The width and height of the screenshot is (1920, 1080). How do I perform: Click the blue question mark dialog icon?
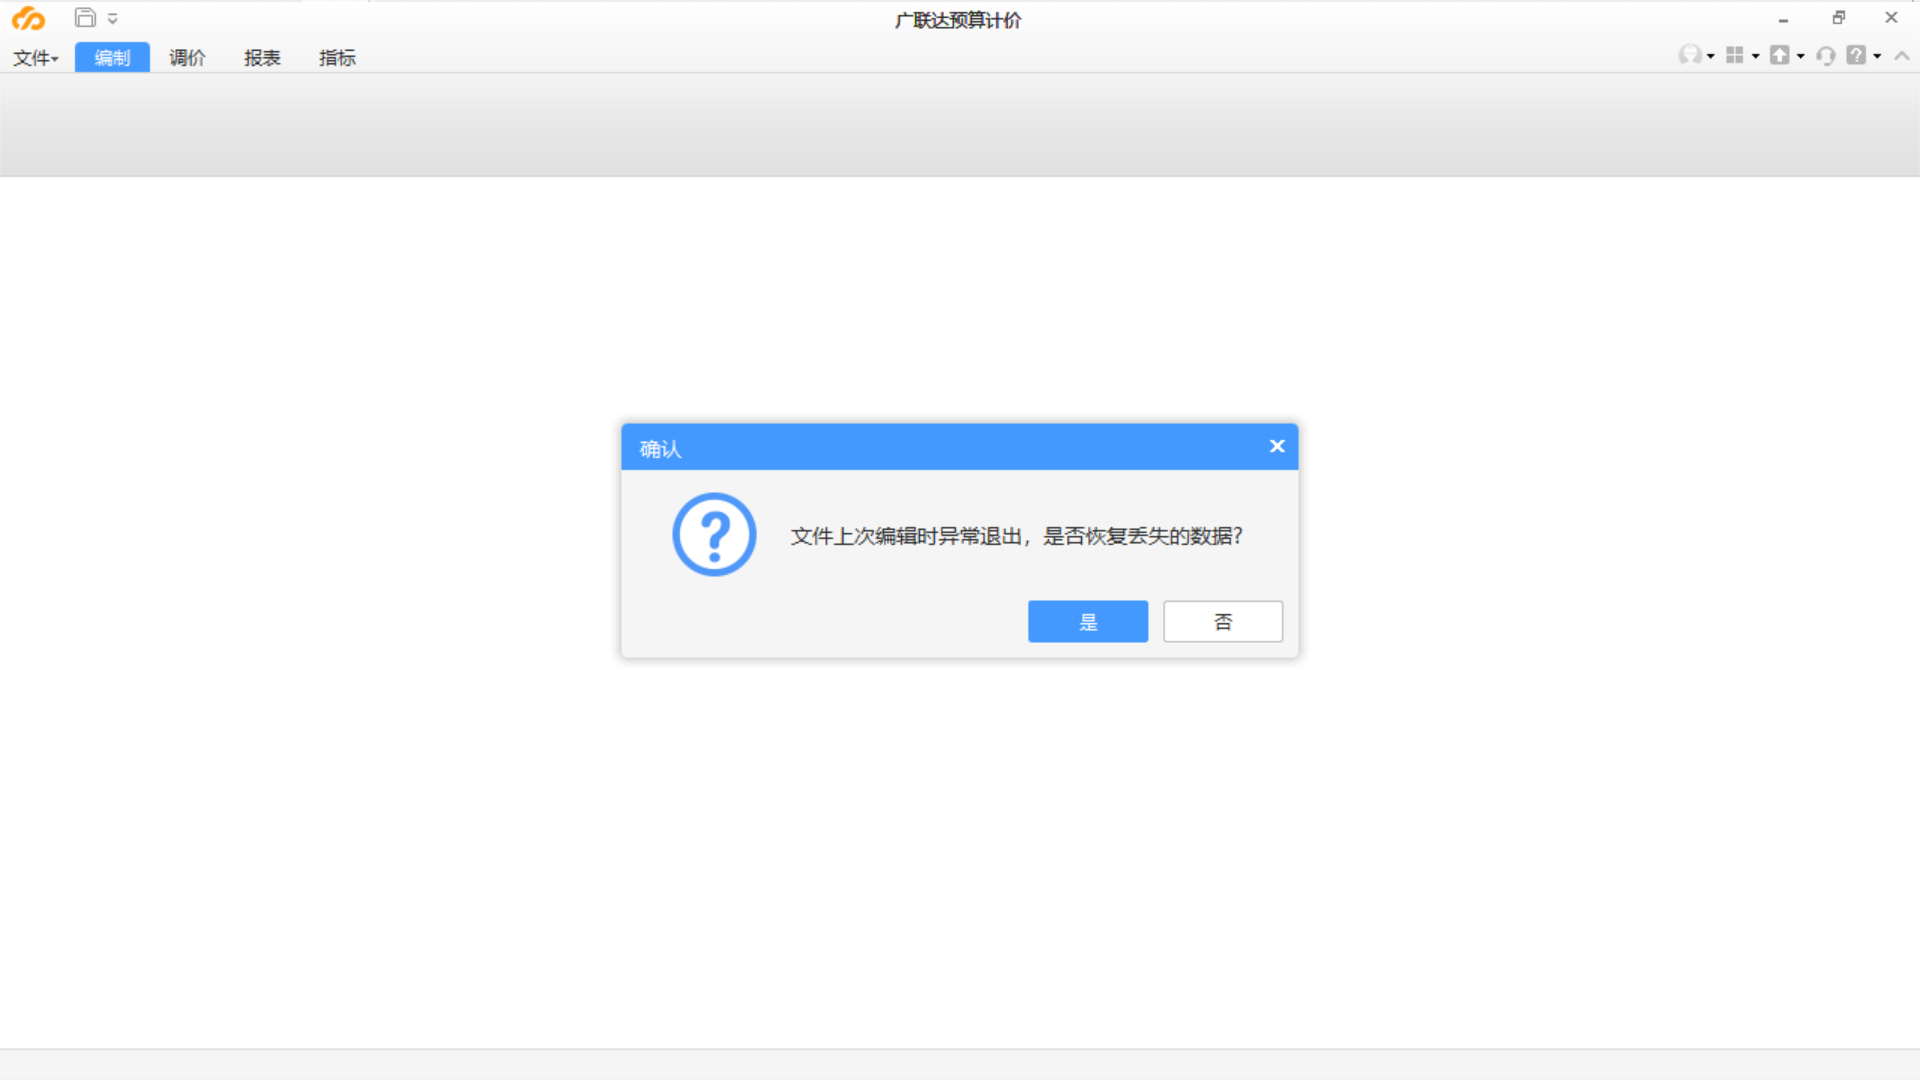pyautogui.click(x=714, y=535)
